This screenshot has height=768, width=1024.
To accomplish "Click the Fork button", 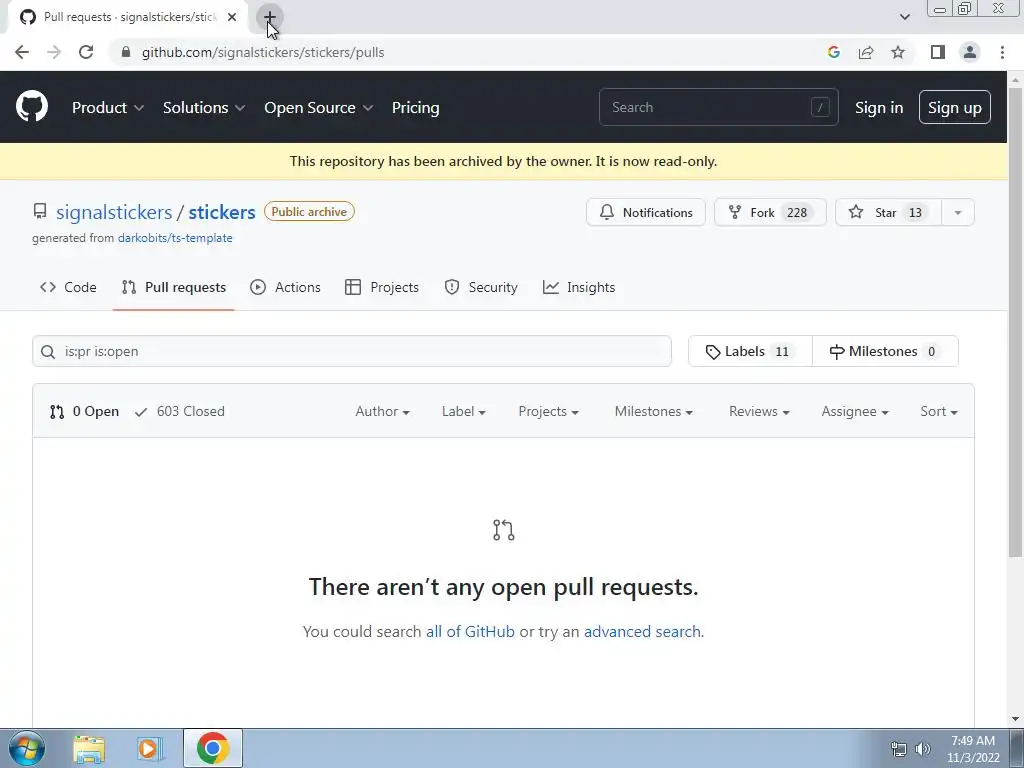I will [770, 212].
